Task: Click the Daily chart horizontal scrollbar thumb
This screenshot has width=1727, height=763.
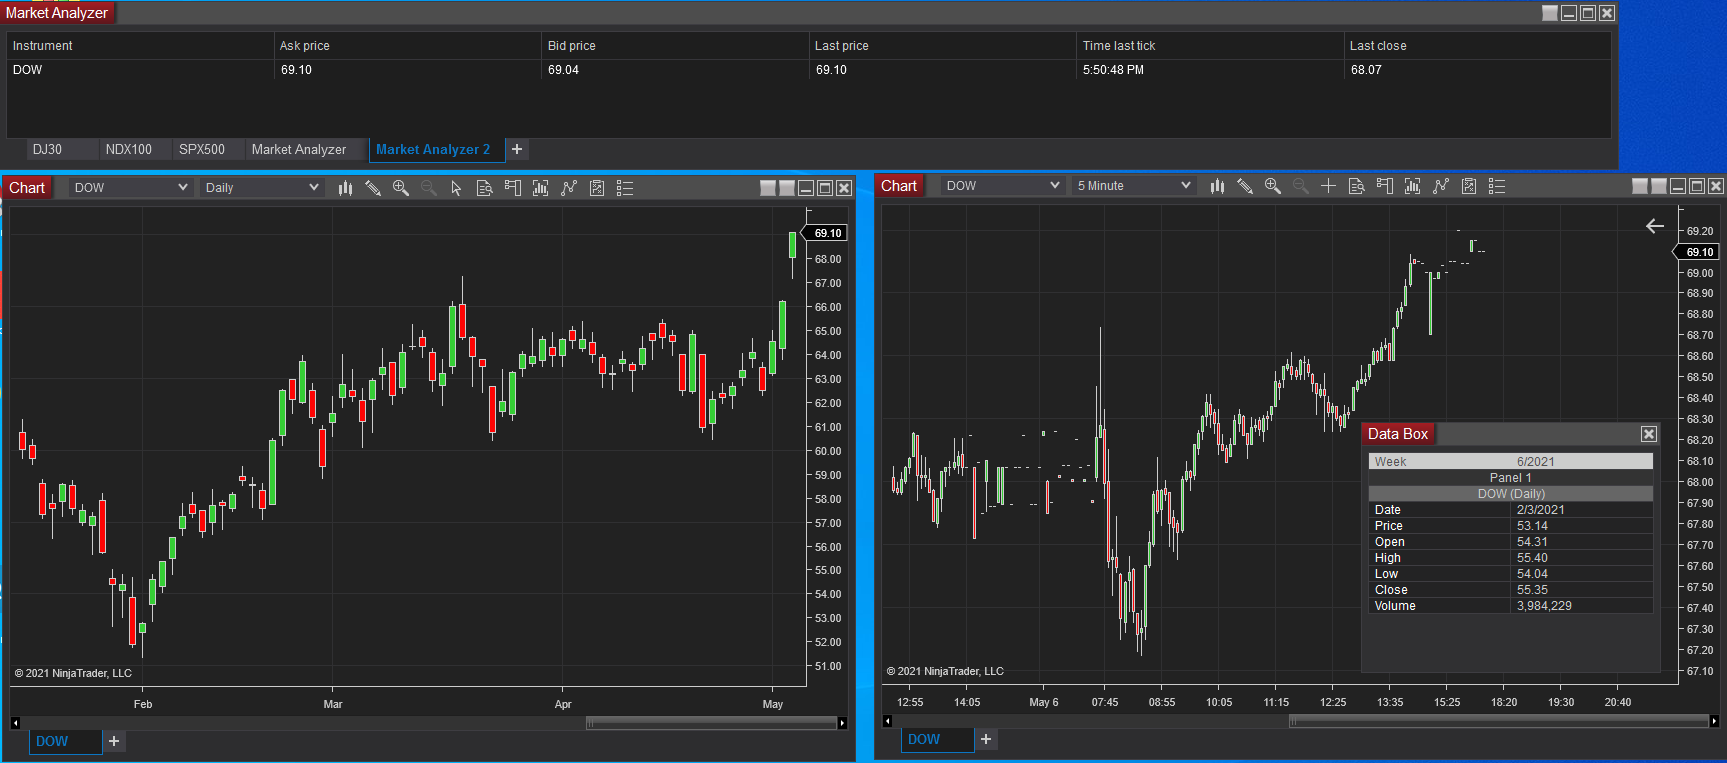Action: (711, 723)
